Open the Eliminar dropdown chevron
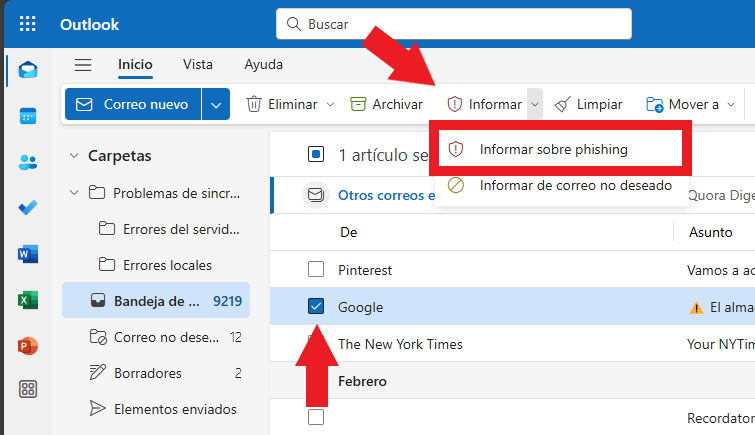755x435 pixels. (x=330, y=104)
